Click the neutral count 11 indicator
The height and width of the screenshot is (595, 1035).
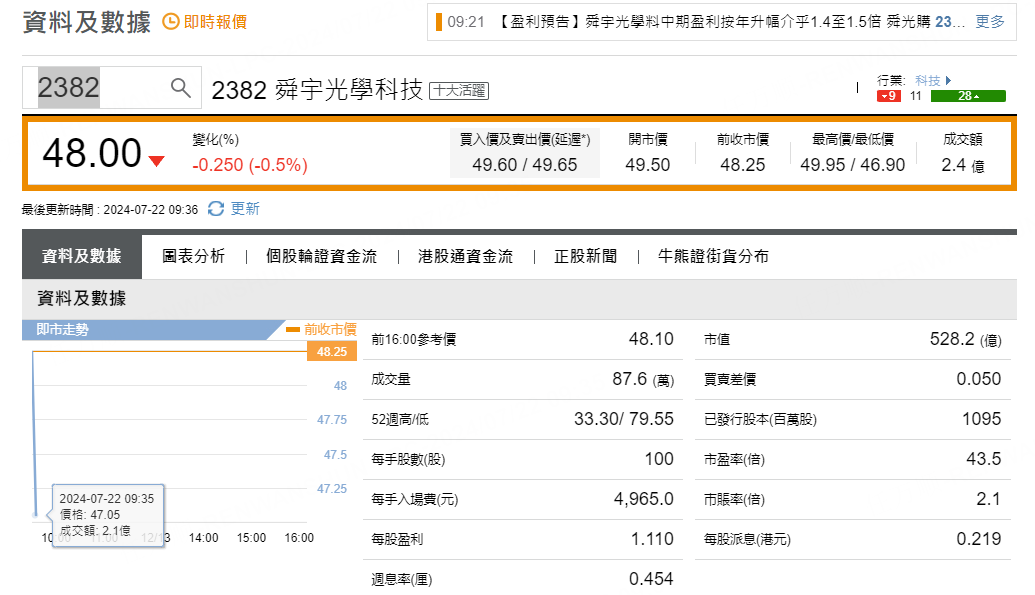click(916, 96)
